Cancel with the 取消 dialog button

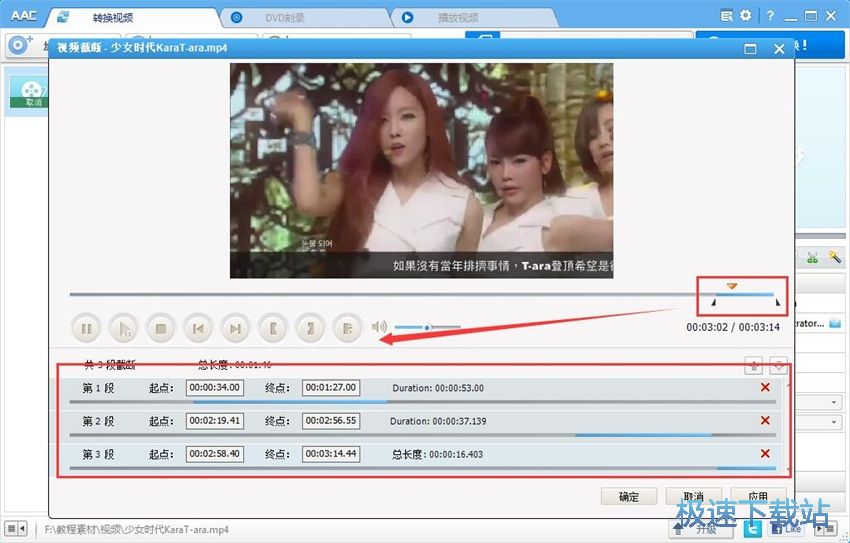693,496
